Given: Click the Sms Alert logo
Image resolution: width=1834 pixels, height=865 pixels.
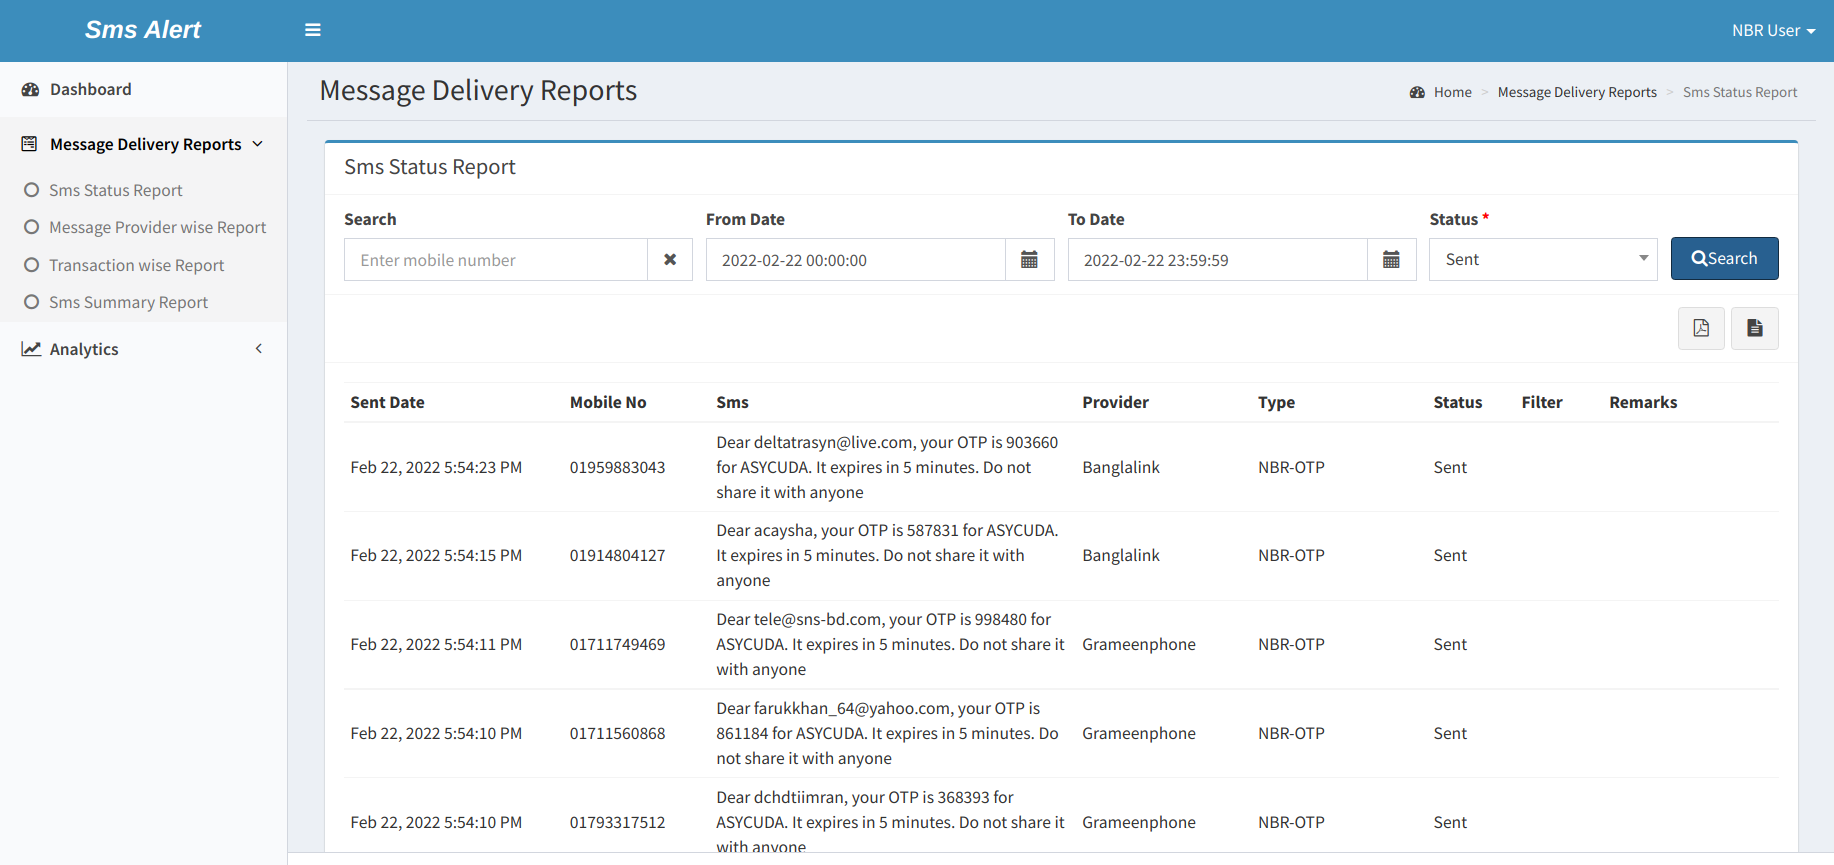Looking at the screenshot, I should coord(143,30).
